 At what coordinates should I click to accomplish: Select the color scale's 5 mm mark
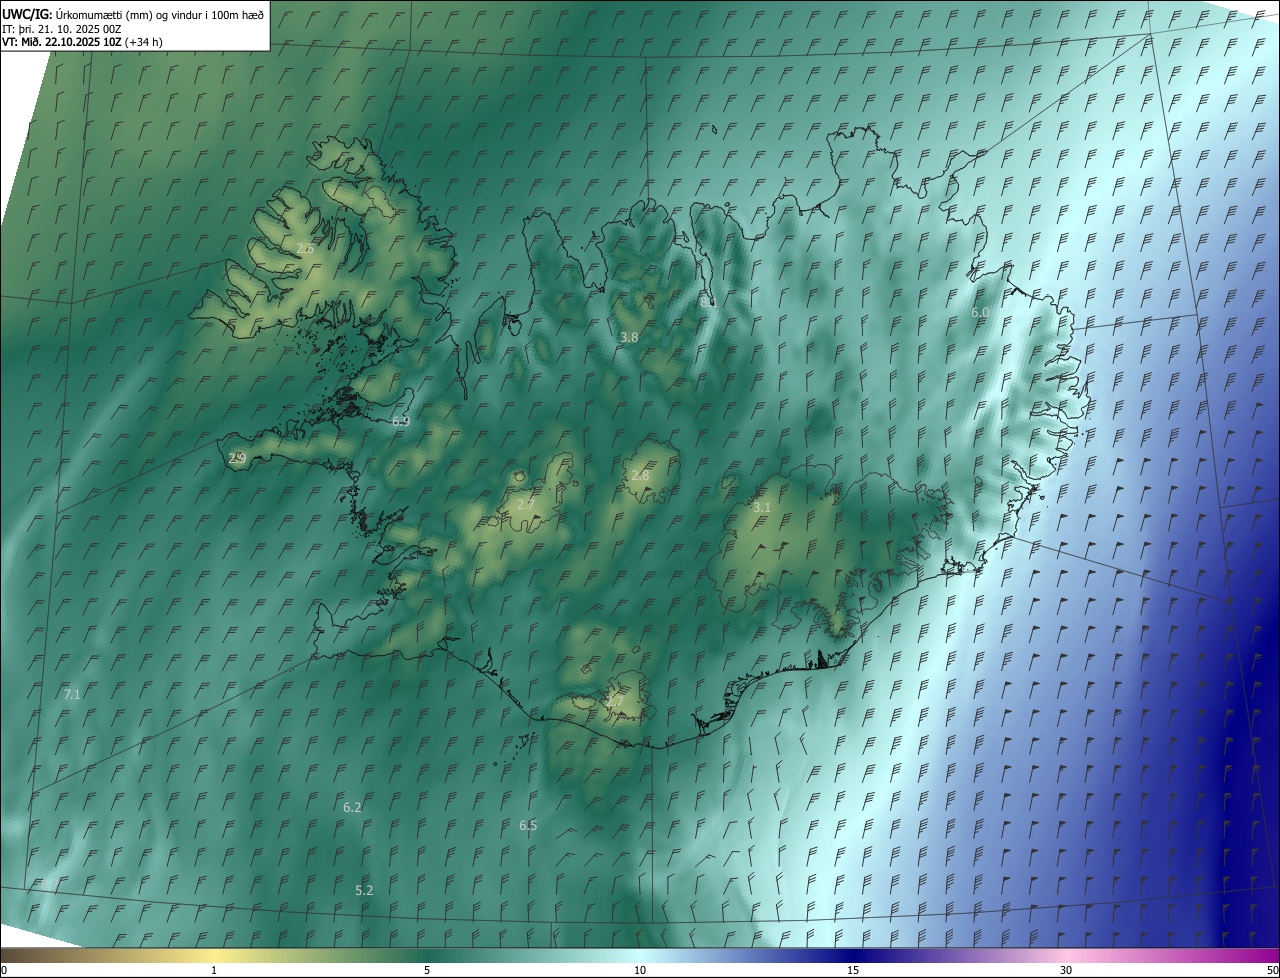[427, 971]
